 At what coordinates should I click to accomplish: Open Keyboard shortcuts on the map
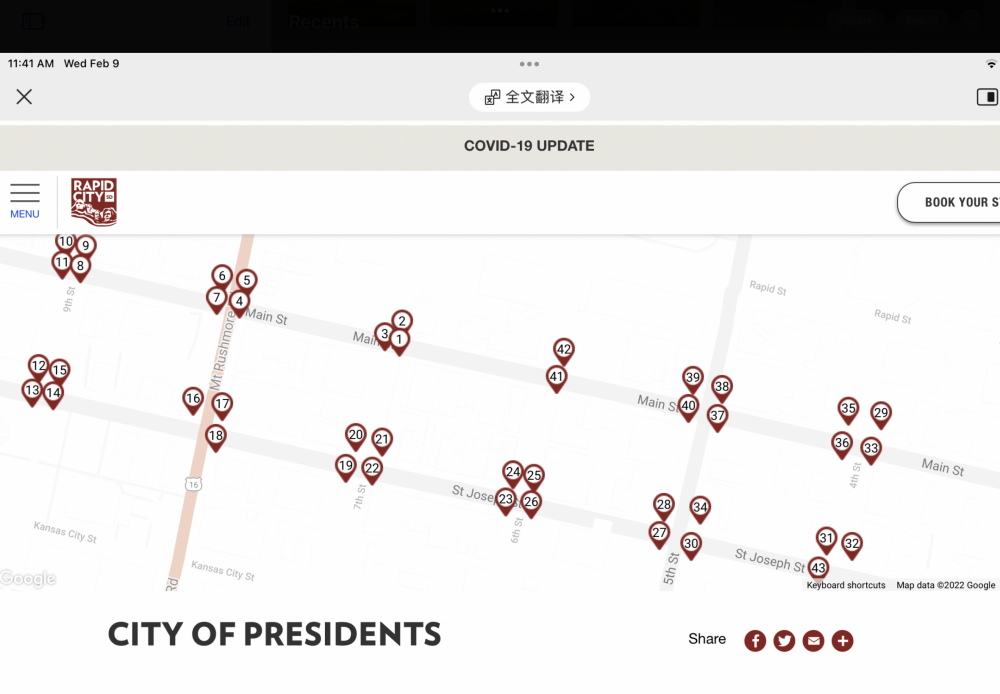846,585
